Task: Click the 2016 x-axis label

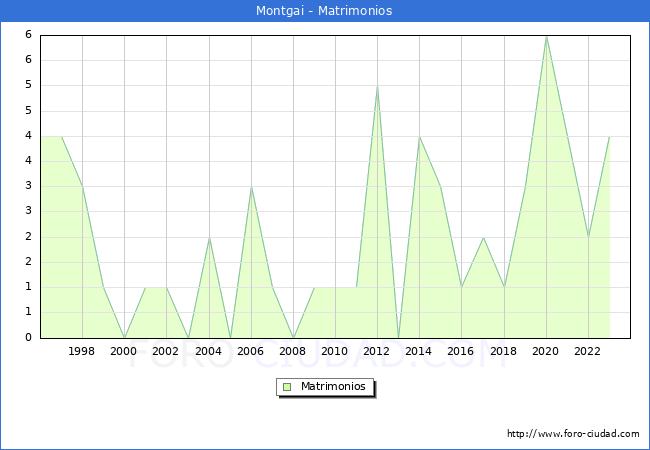Action: pos(461,351)
